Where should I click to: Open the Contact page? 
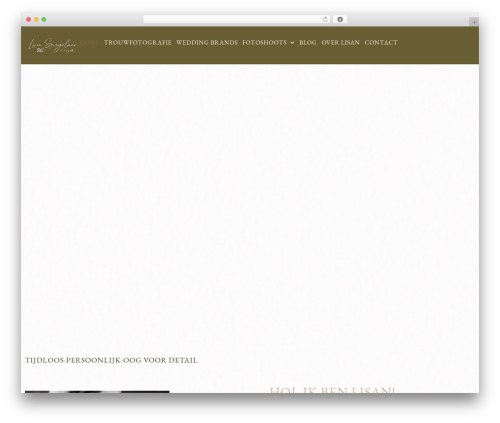coord(381,43)
